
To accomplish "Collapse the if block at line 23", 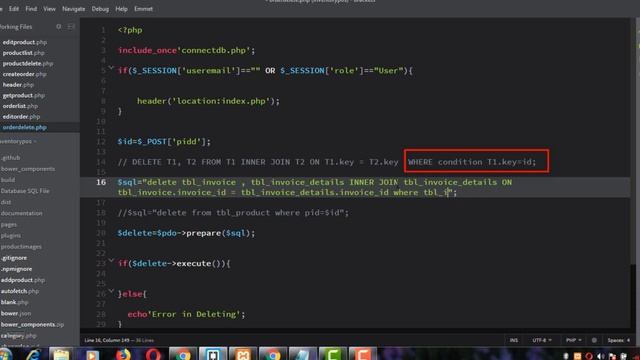I will (111, 261).
